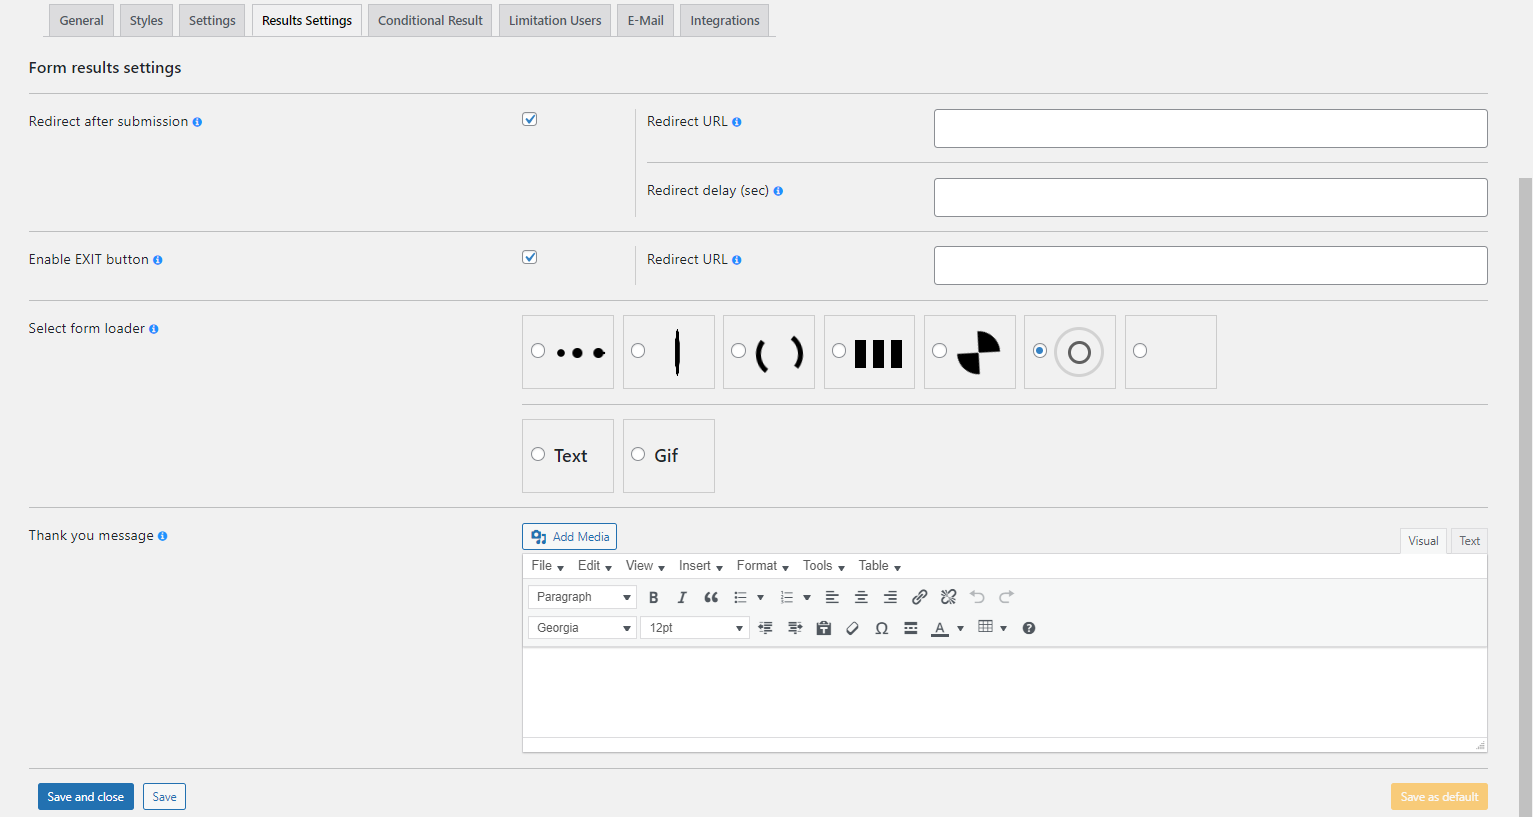Select the three dots loader
The image size is (1533, 817).
pos(538,351)
